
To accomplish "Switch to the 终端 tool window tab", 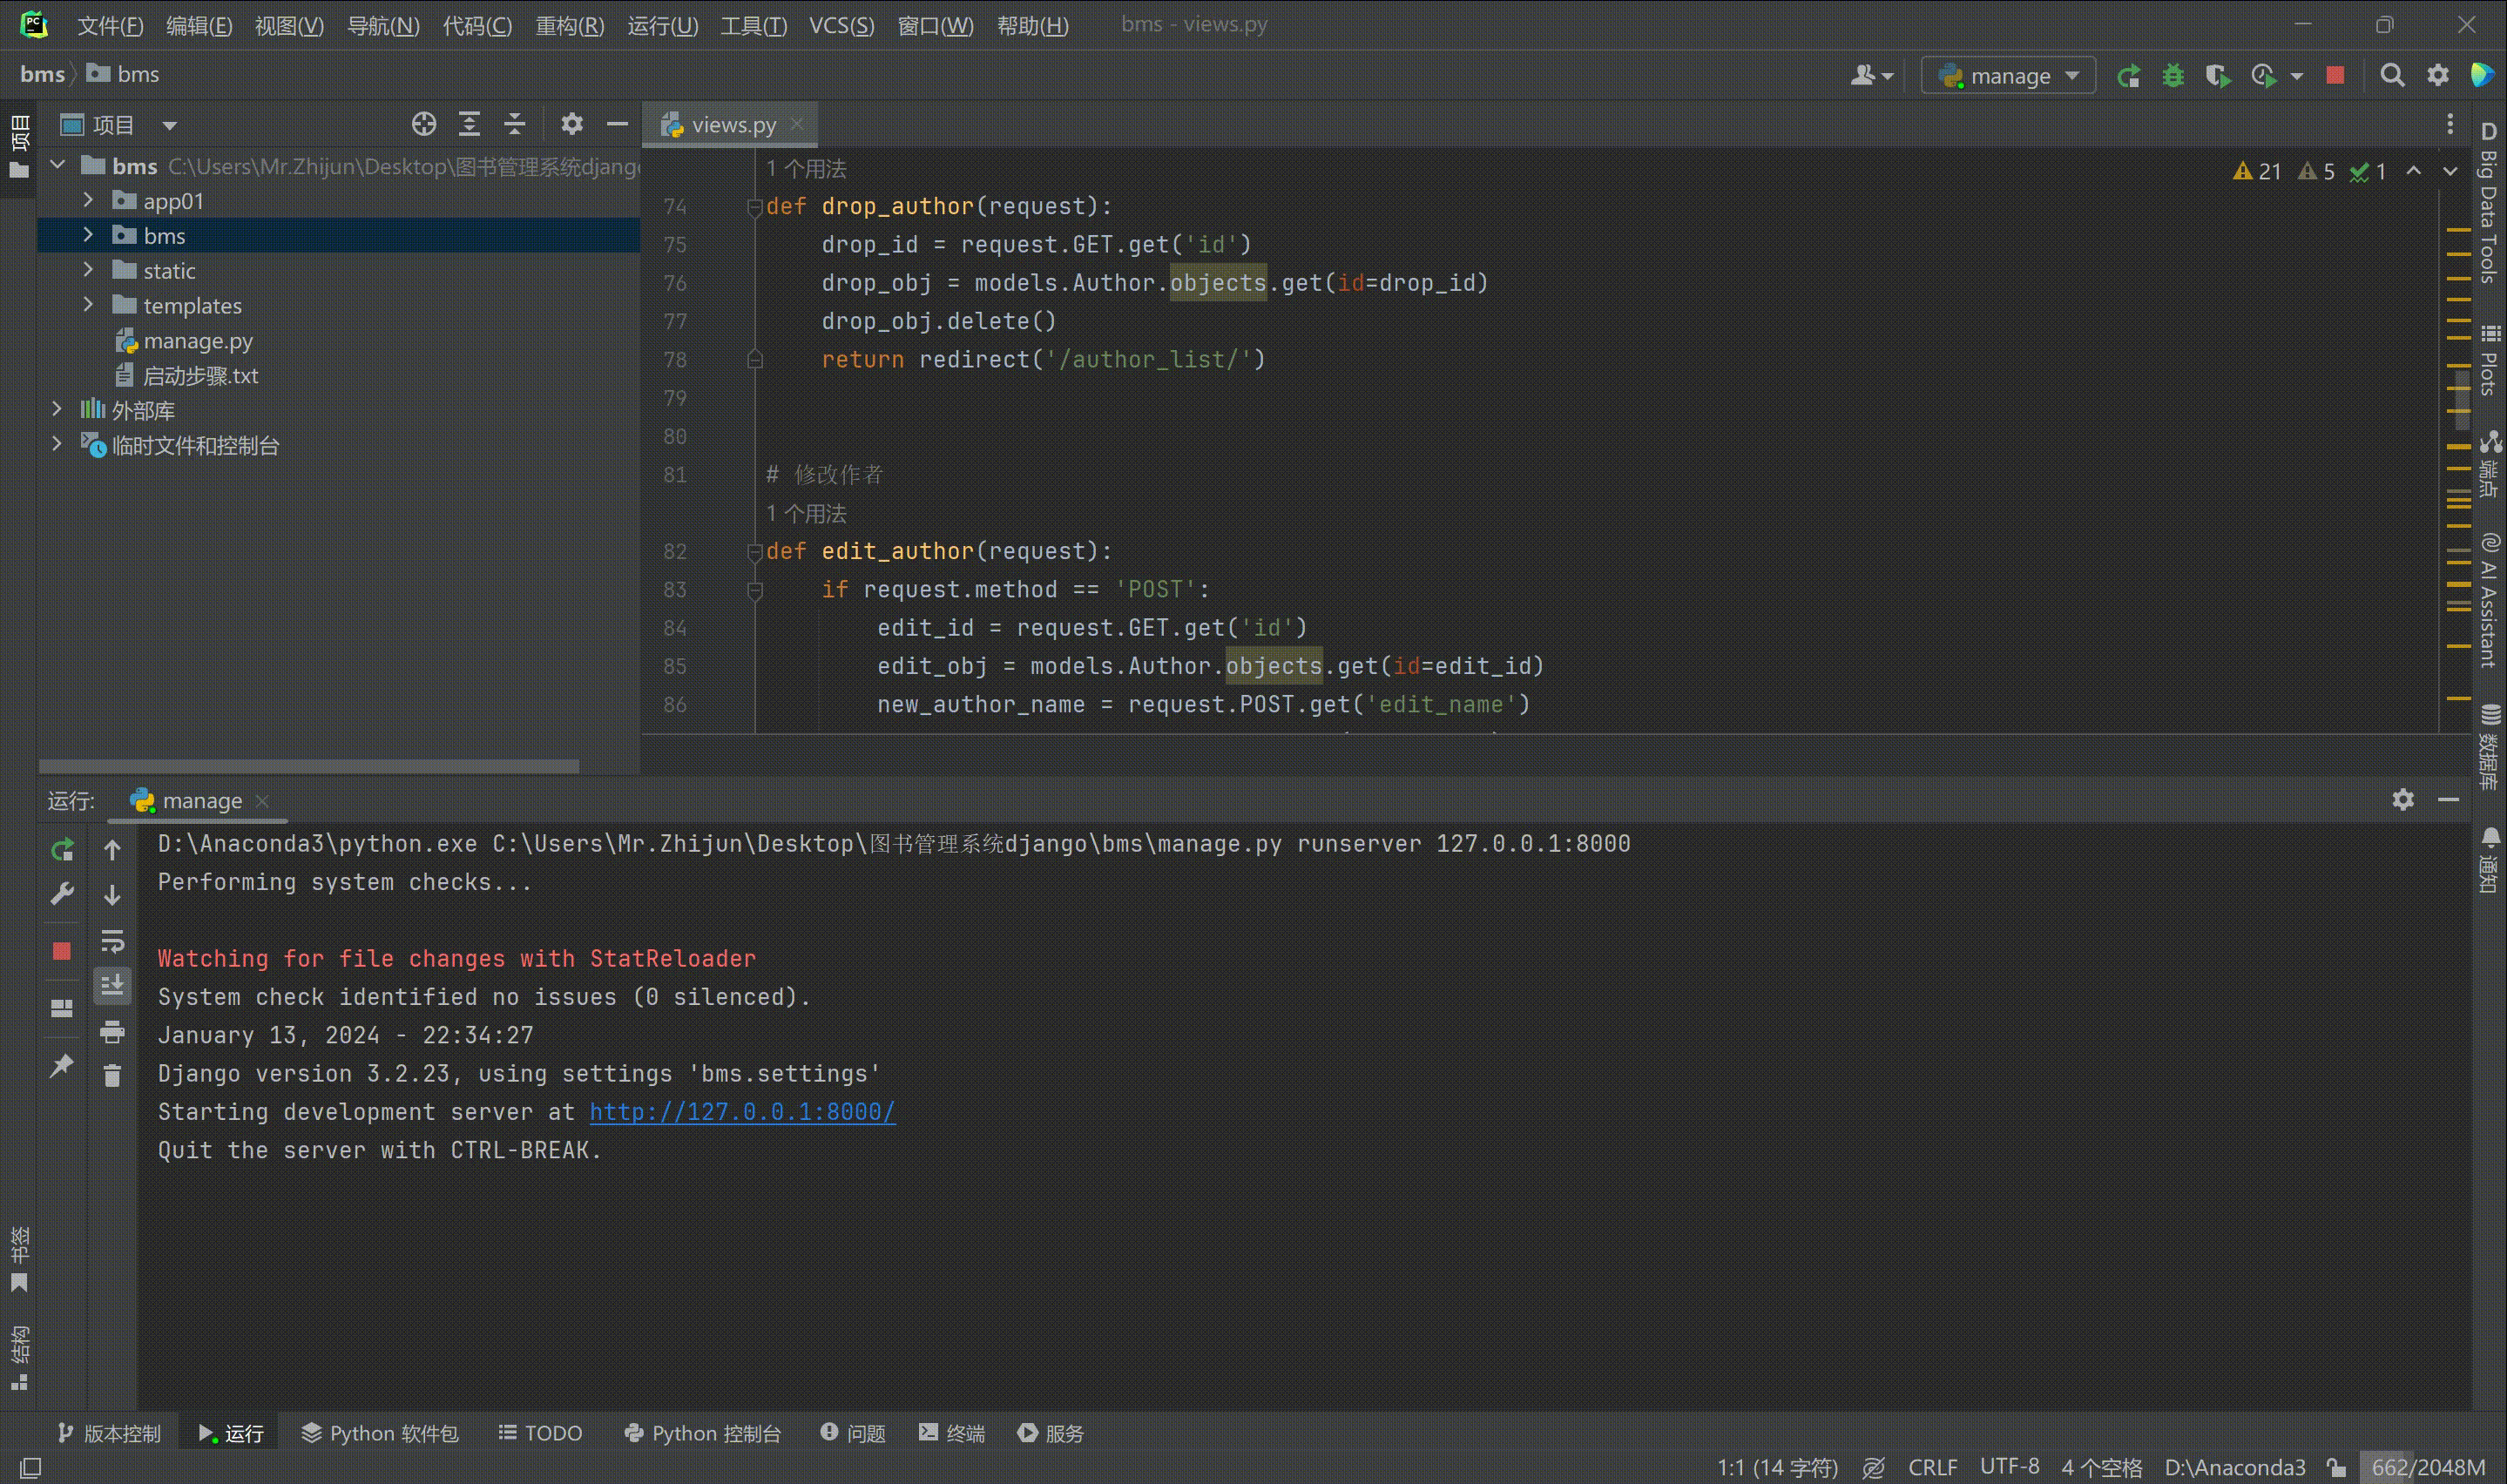I will (x=952, y=1433).
